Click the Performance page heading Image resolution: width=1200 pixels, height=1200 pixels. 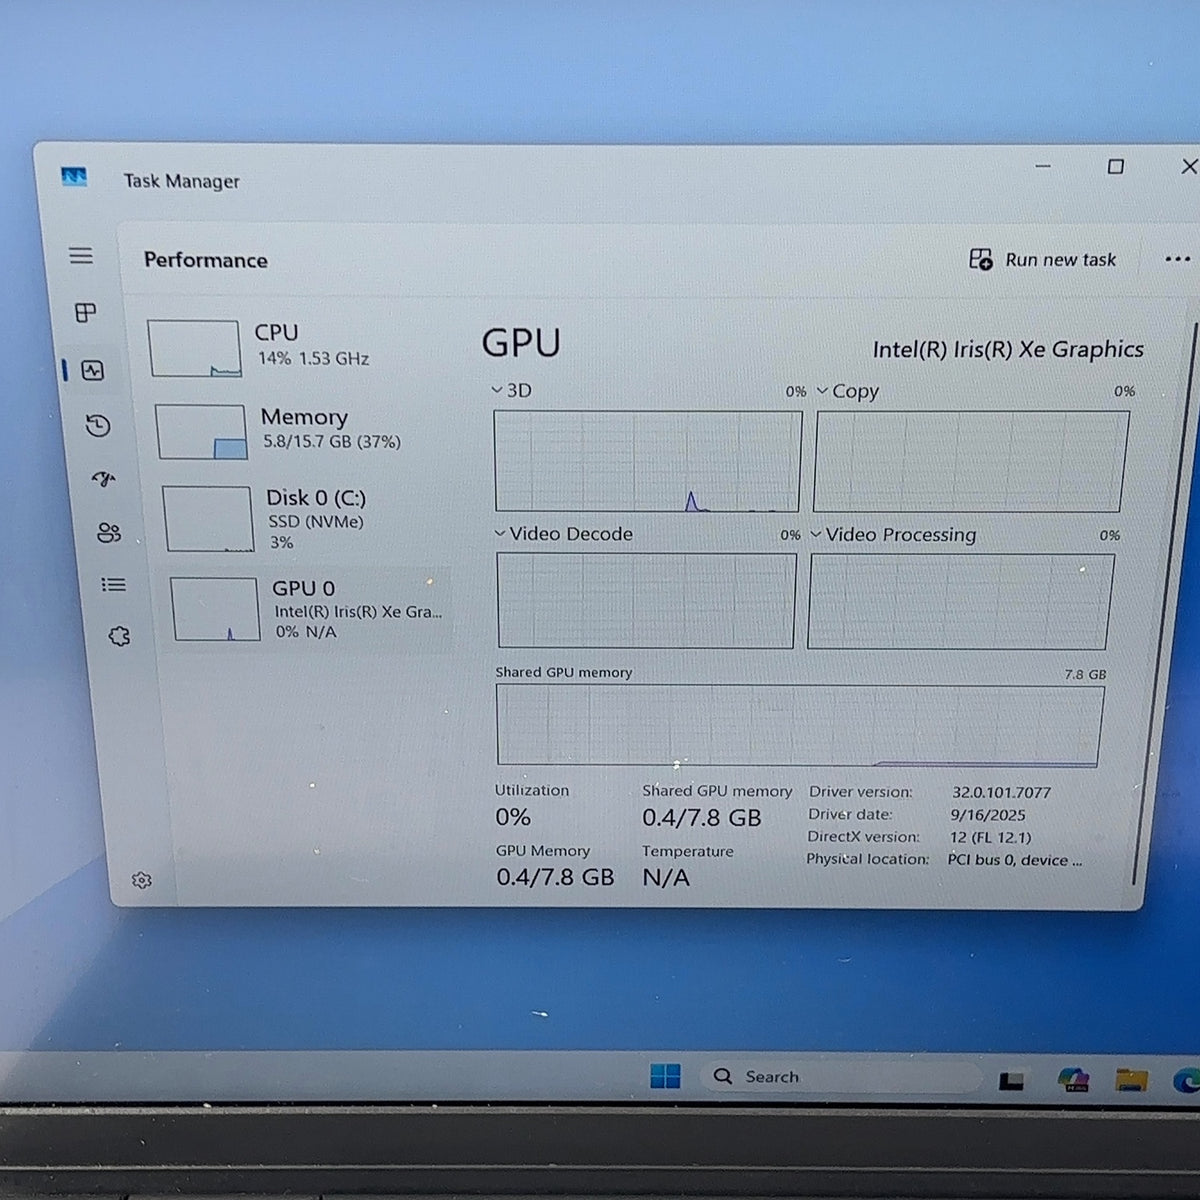pos(206,260)
